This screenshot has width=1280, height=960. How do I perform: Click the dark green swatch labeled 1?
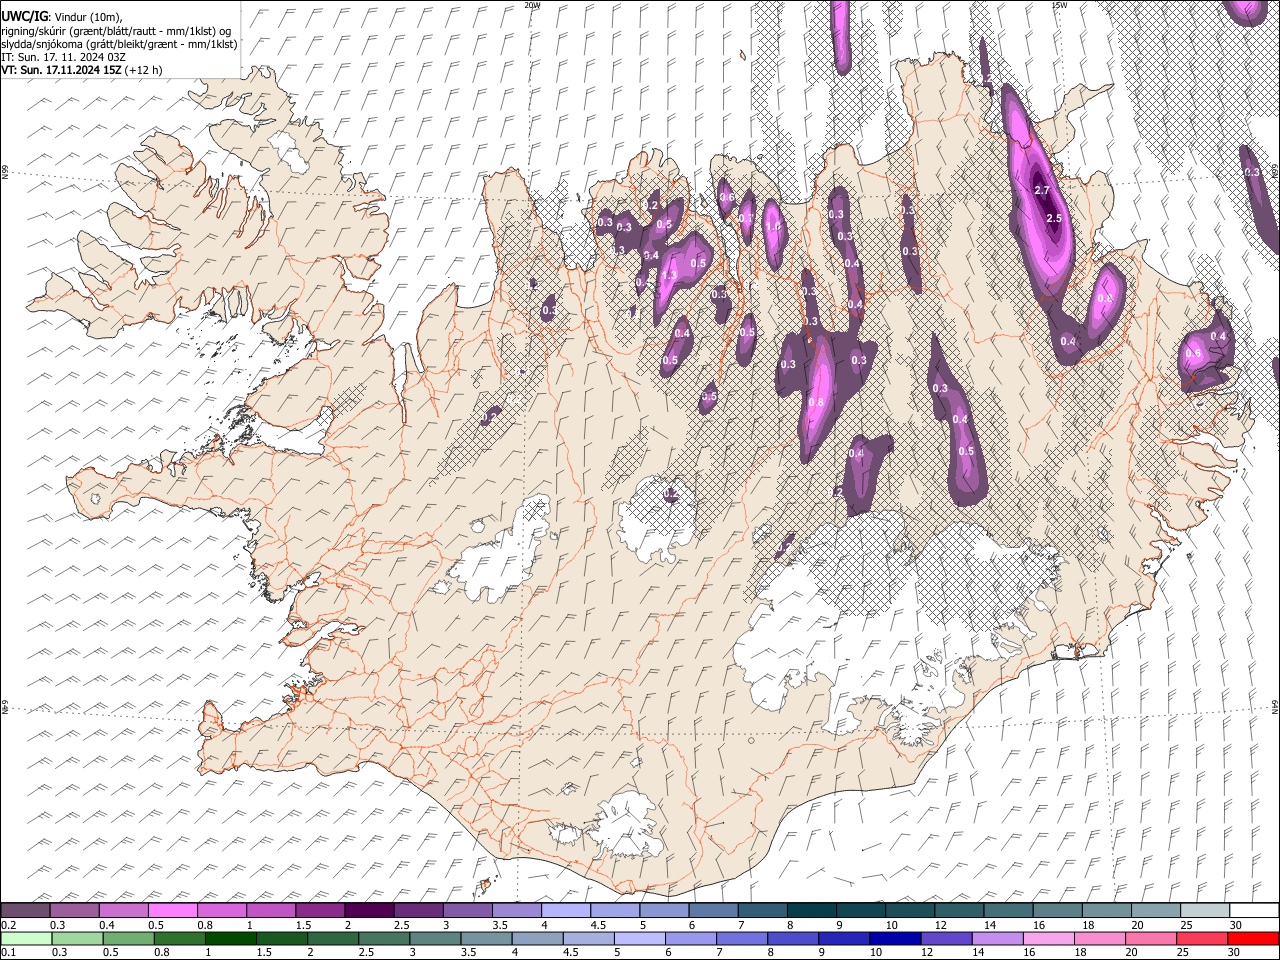click(229, 938)
